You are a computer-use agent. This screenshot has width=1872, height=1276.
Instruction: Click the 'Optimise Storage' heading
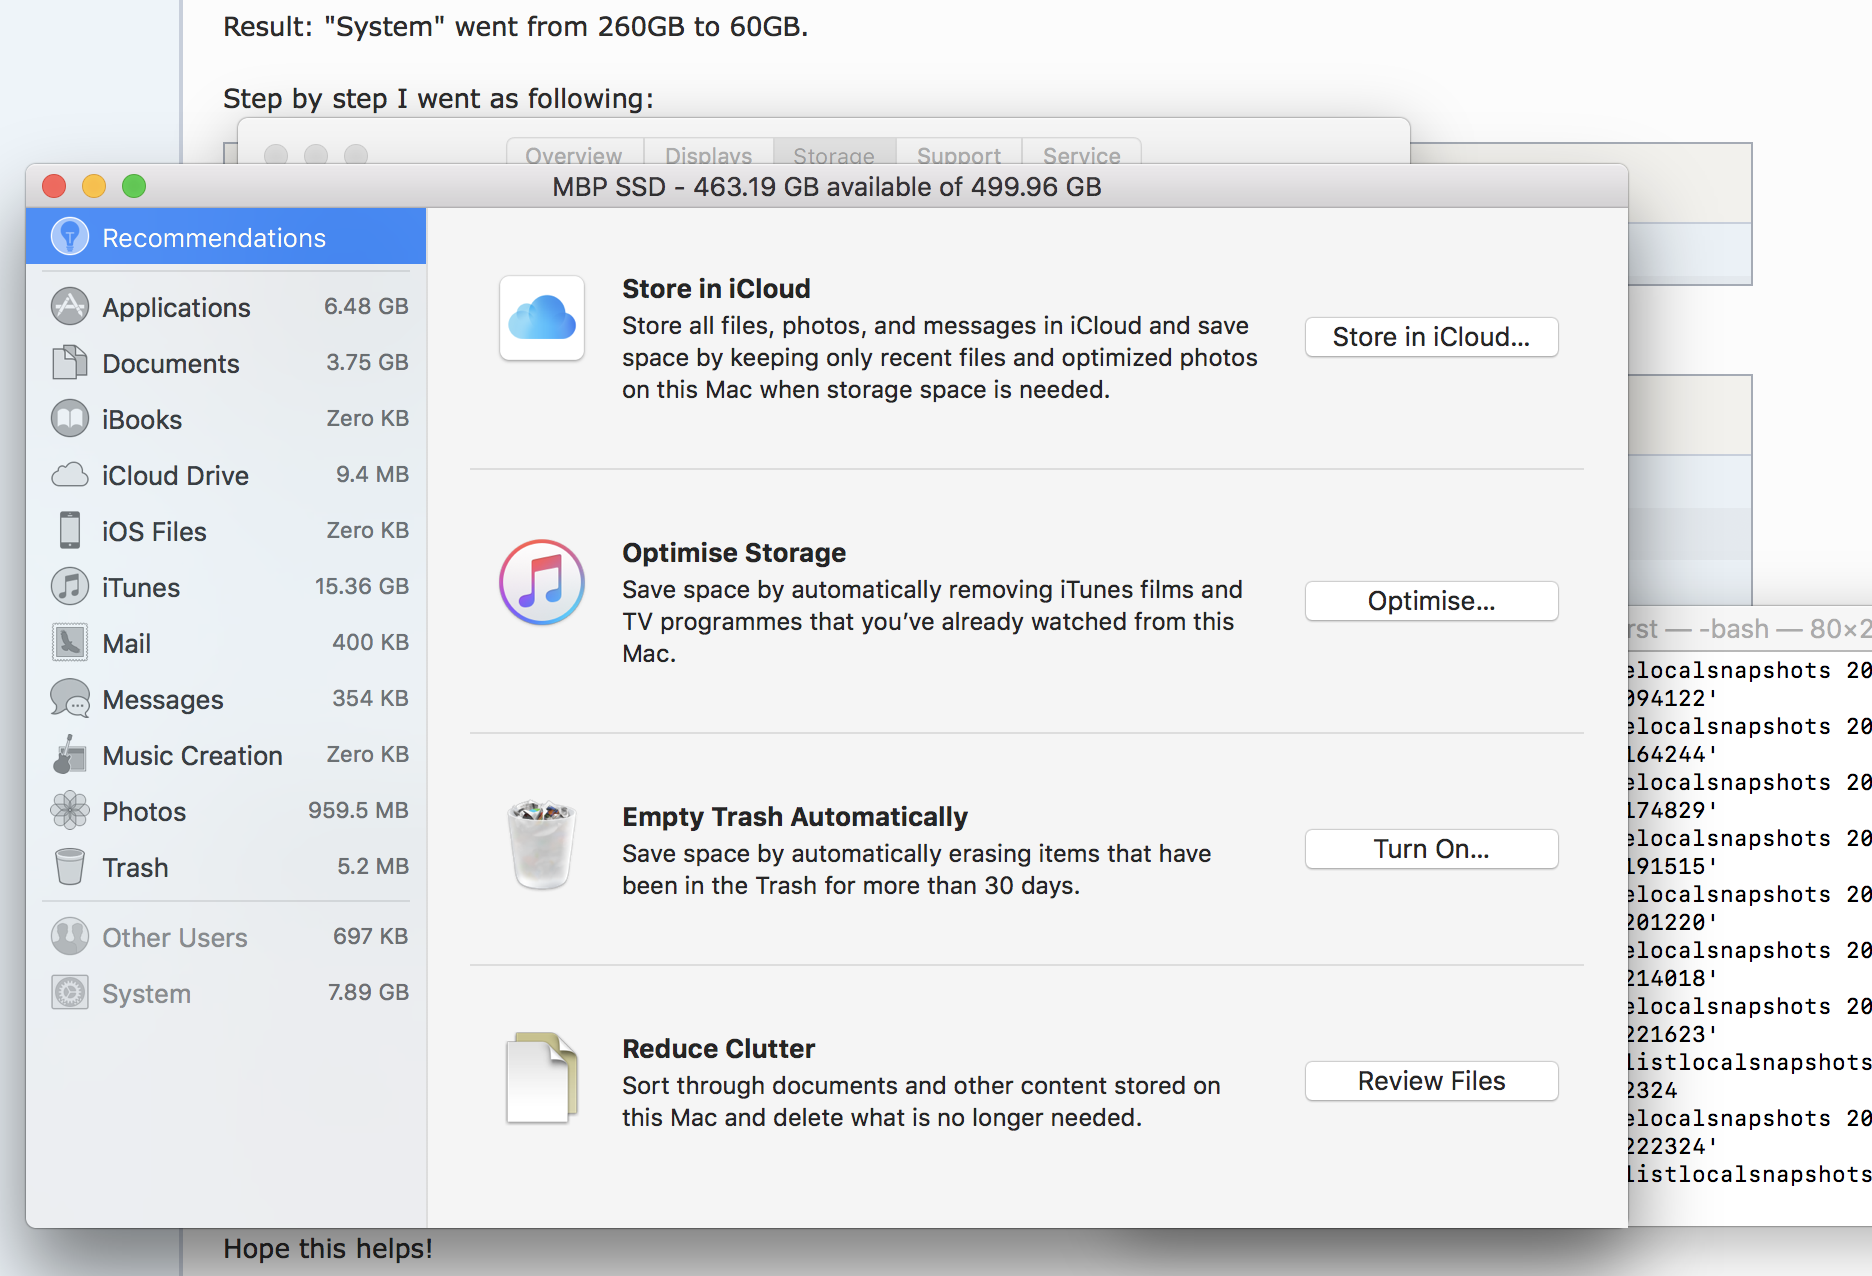coord(734,552)
